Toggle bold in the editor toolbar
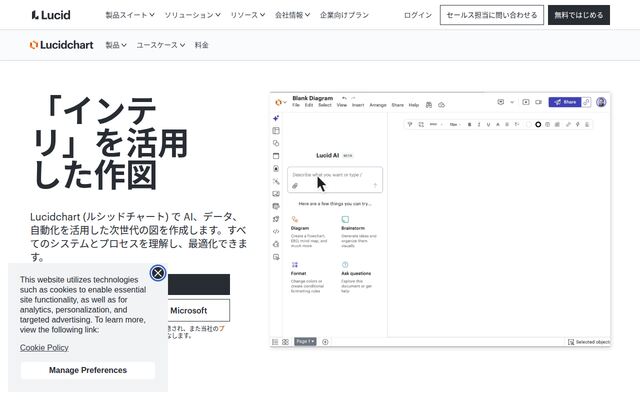 coord(469,124)
